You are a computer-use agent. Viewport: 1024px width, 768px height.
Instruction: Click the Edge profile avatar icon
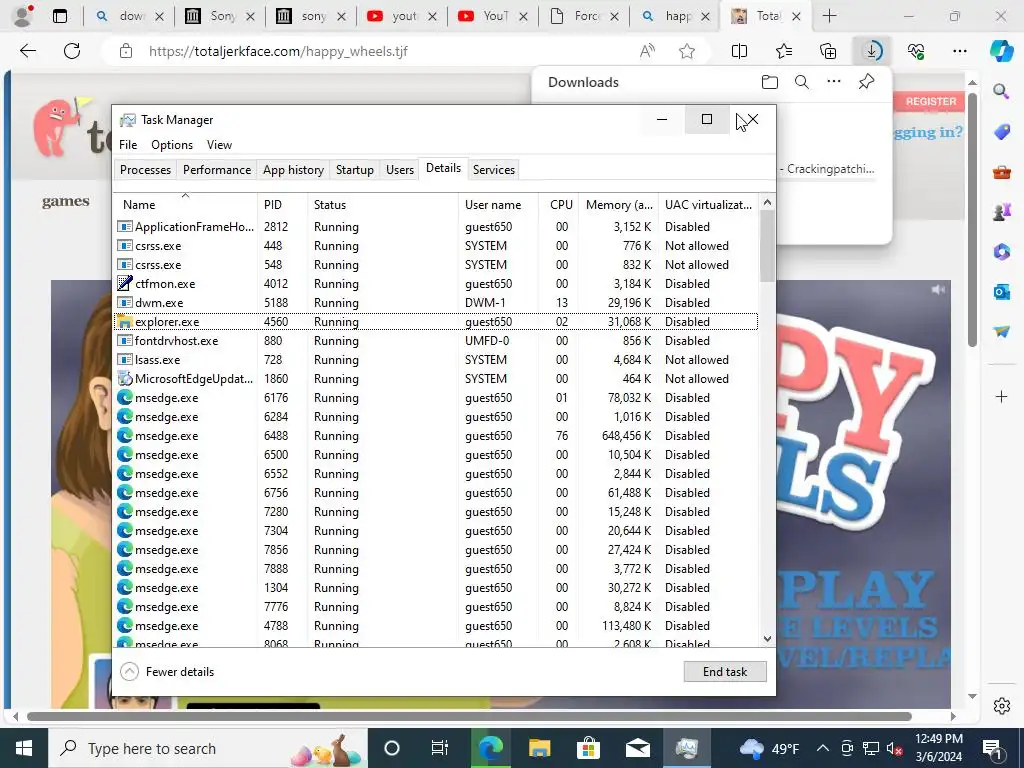pos(22,16)
